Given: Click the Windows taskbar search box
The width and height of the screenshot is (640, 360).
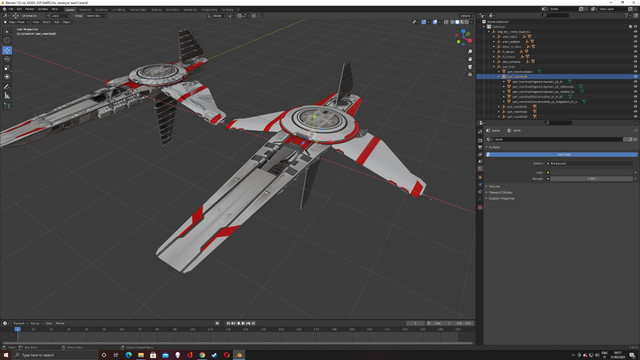Looking at the screenshot, I should pos(56,355).
